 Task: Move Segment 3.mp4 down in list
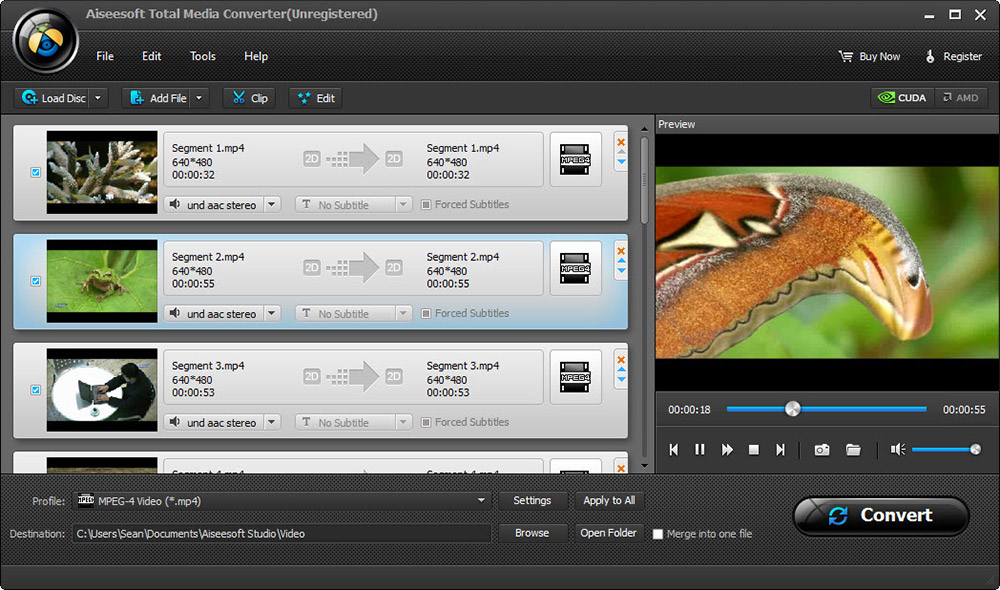point(621,380)
